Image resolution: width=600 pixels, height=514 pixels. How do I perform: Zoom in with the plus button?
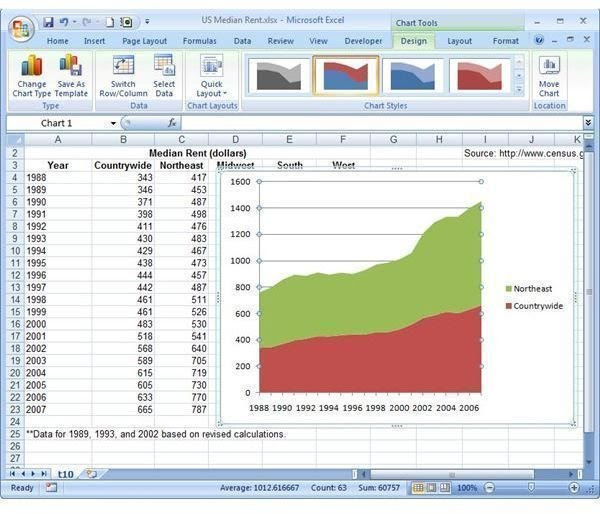(574, 488)
